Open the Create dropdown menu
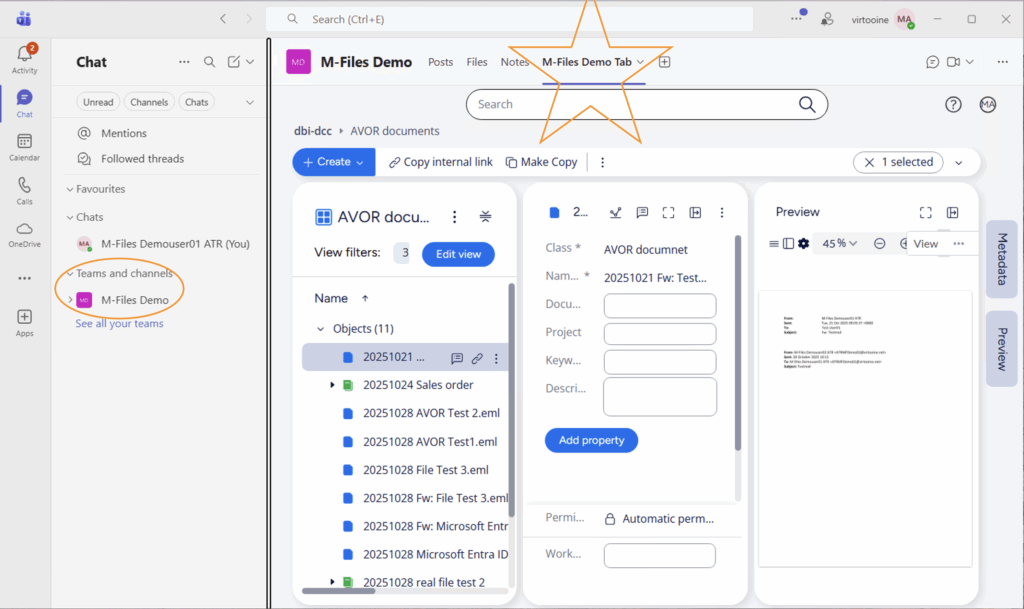 point(333,162)
